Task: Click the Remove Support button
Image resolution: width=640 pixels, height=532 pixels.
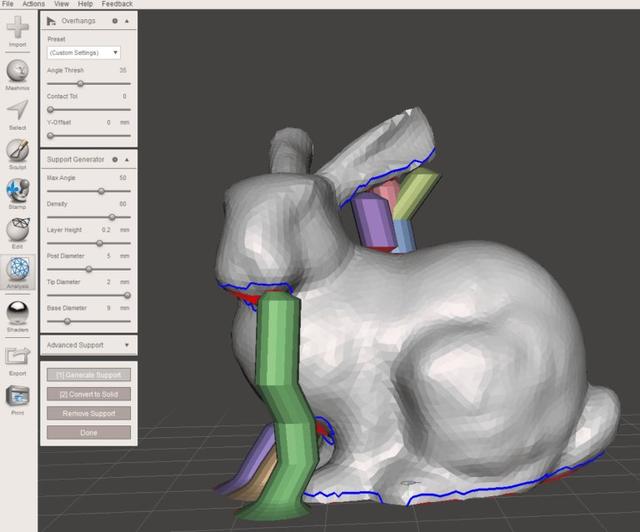Action: coord(88,412)
